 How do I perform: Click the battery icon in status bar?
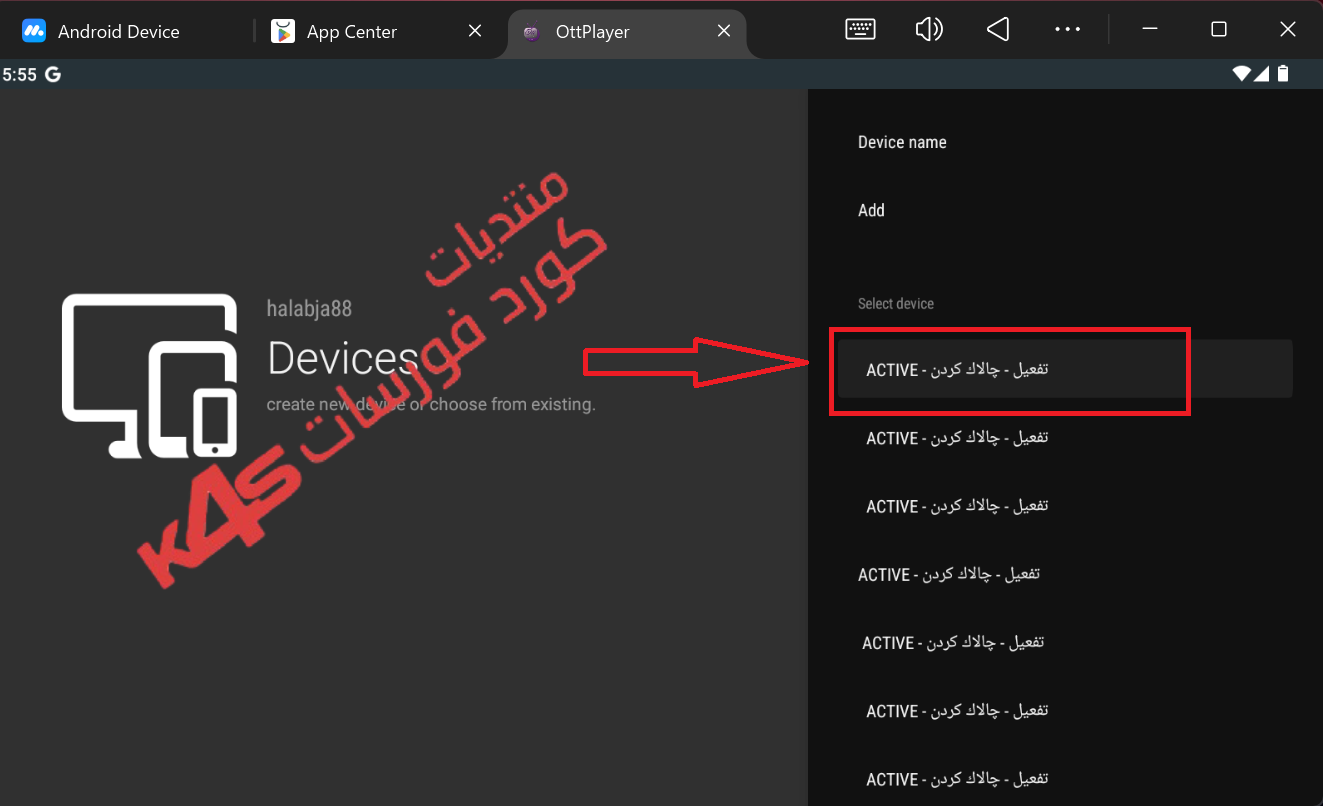[x=1283, y=73]
